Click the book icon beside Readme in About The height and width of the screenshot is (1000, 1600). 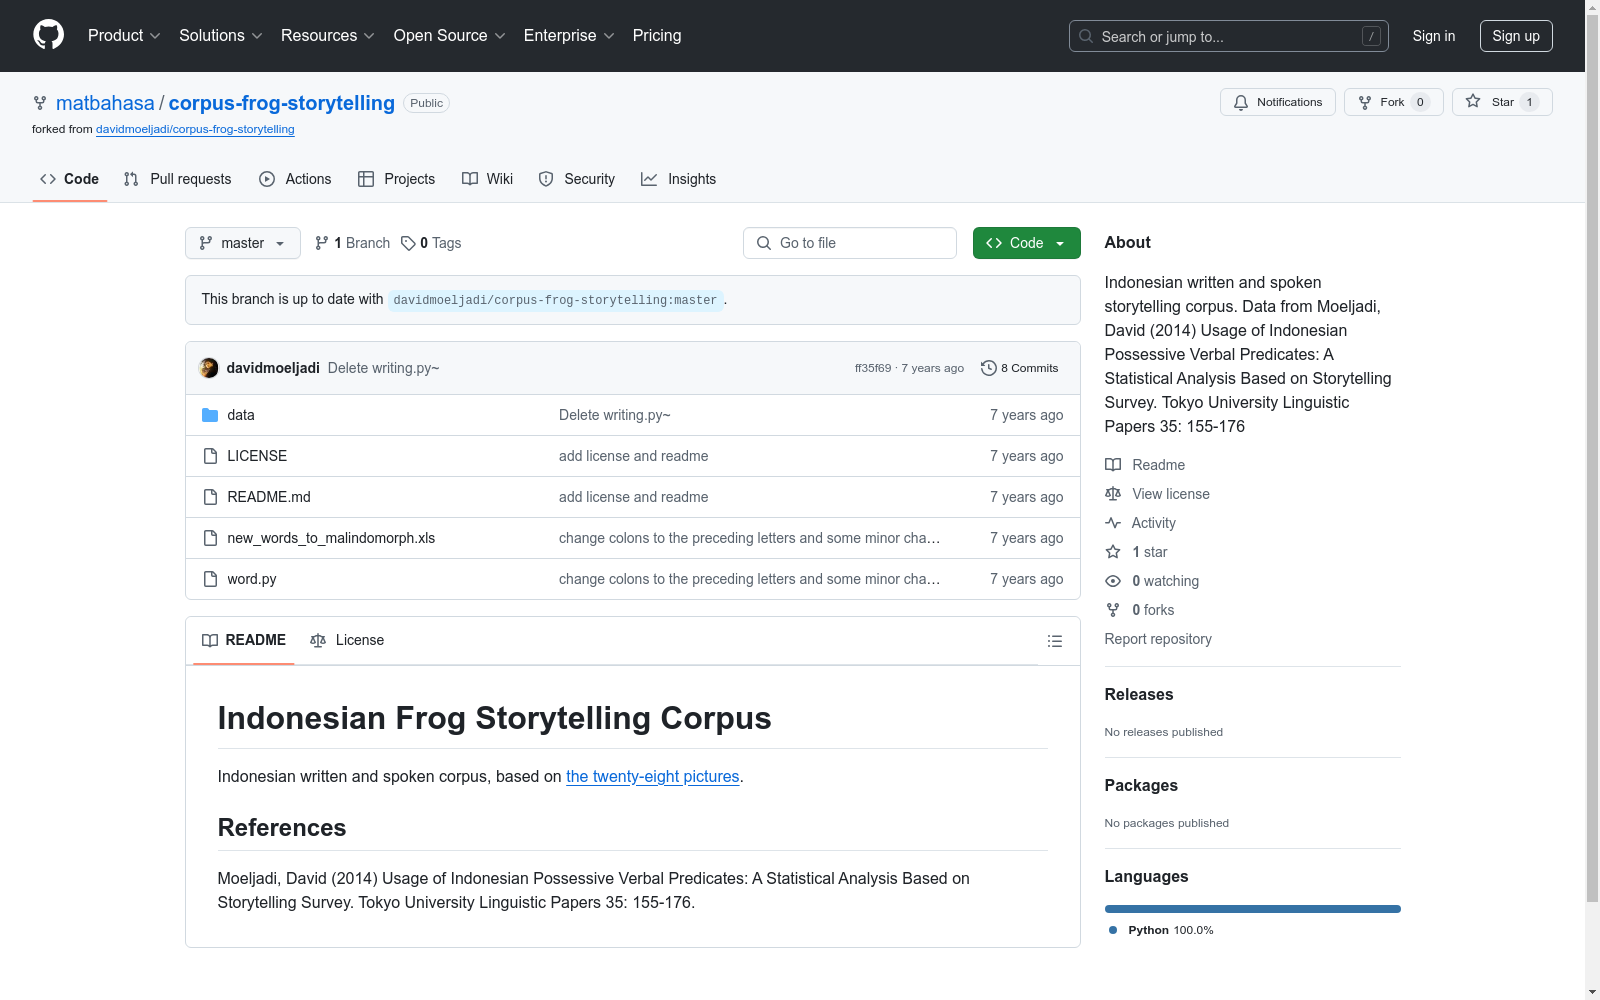tap(1113, 465)
